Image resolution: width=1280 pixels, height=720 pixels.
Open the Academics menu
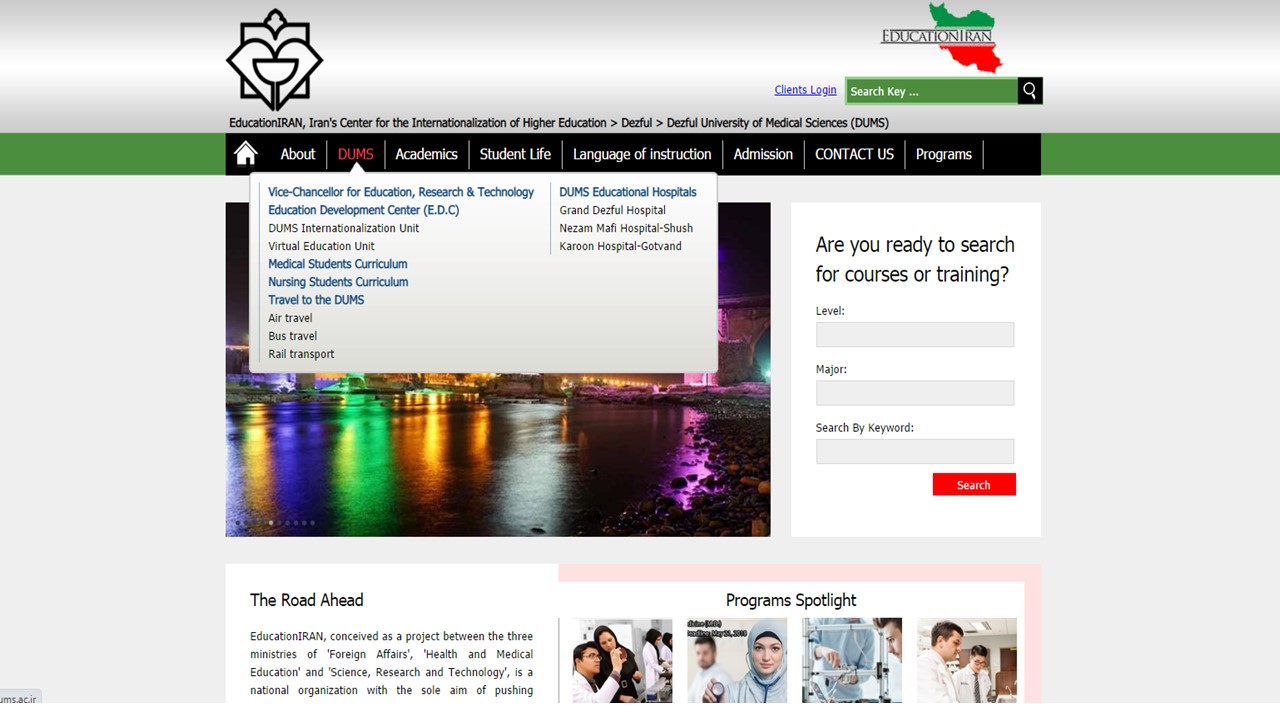coord(426,154)
